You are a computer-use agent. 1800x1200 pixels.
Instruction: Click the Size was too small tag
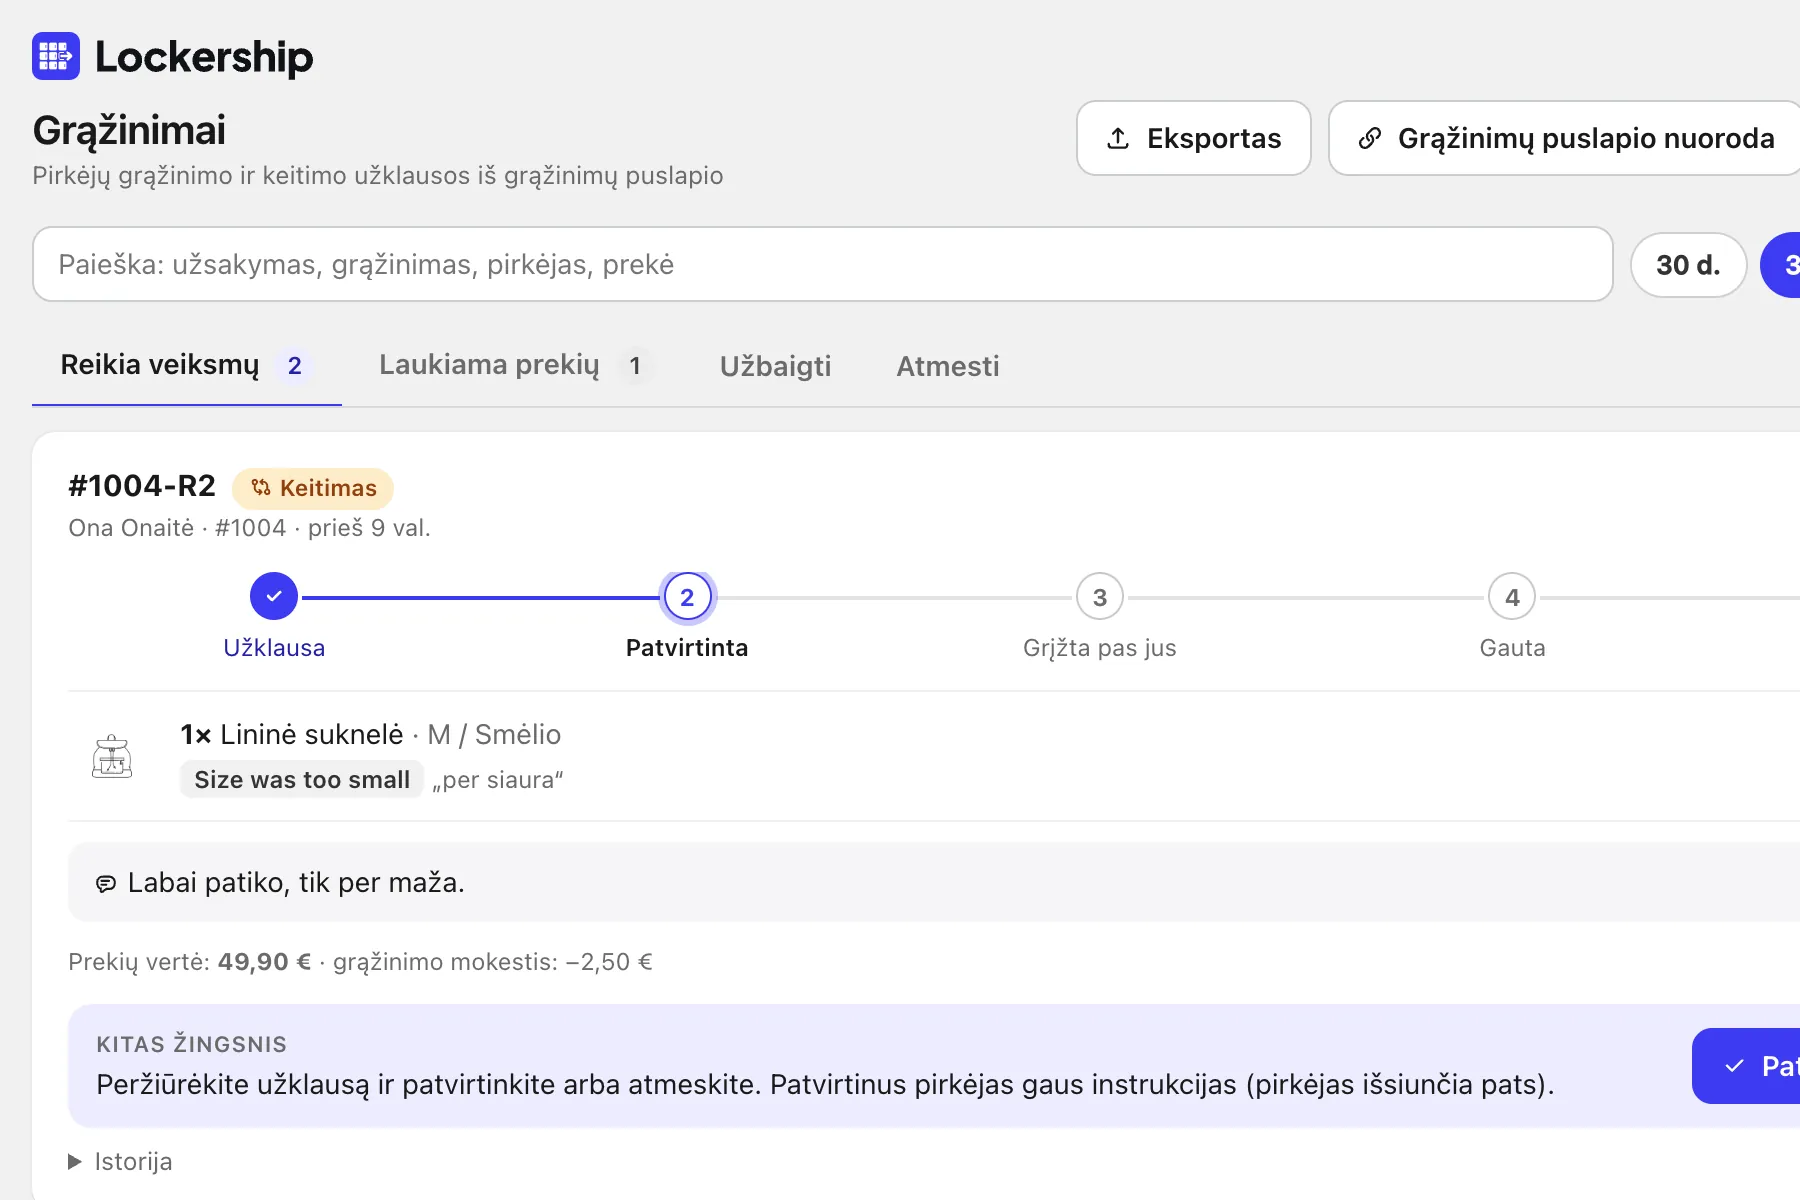(x=302, y=780)
